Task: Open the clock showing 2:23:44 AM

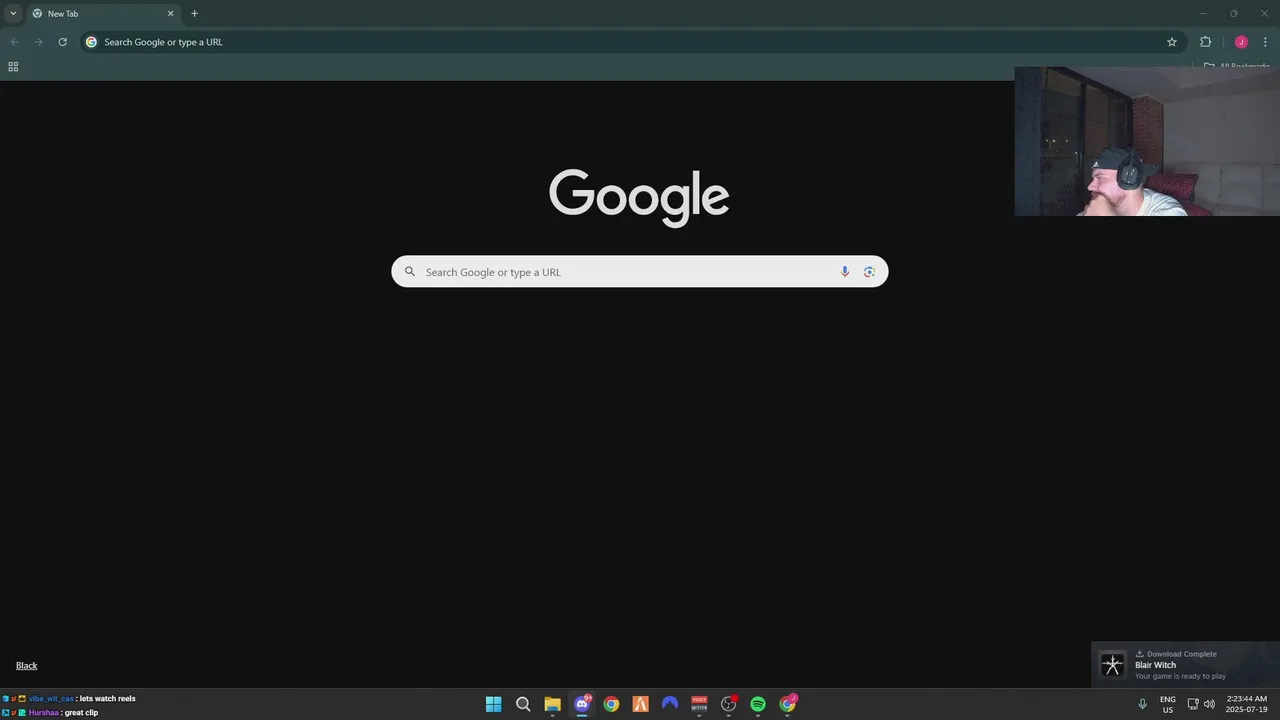Action: pos(1247,704)
